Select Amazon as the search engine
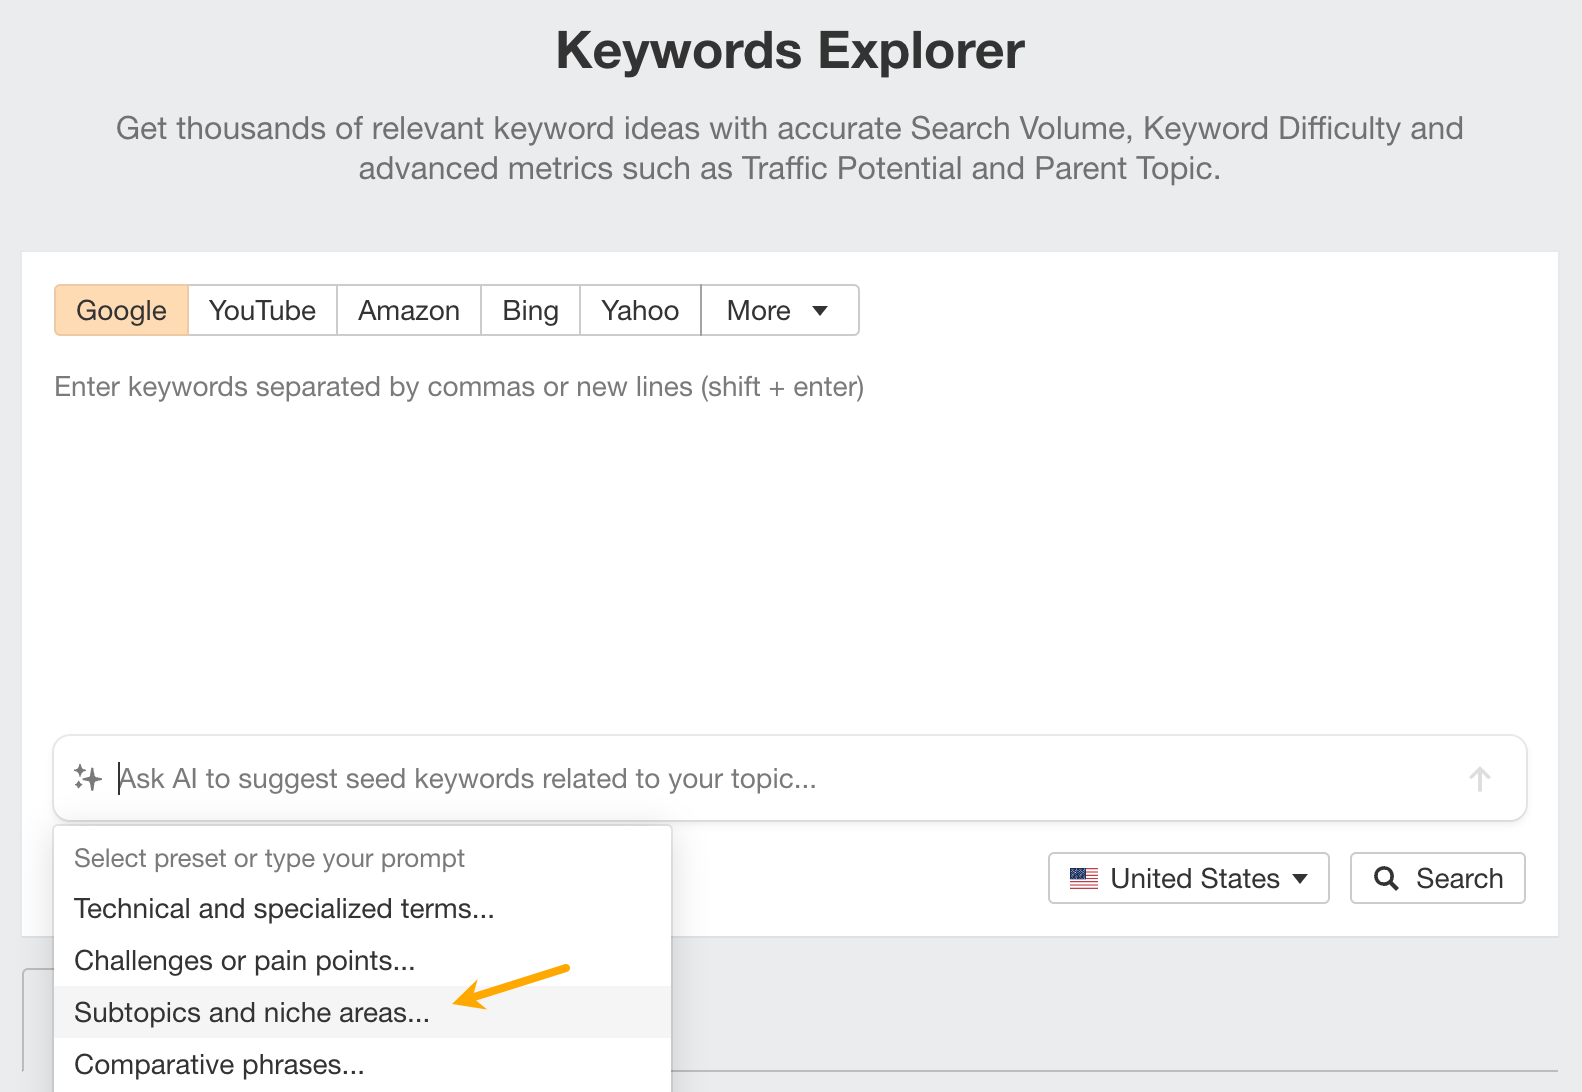 (408, 310)
